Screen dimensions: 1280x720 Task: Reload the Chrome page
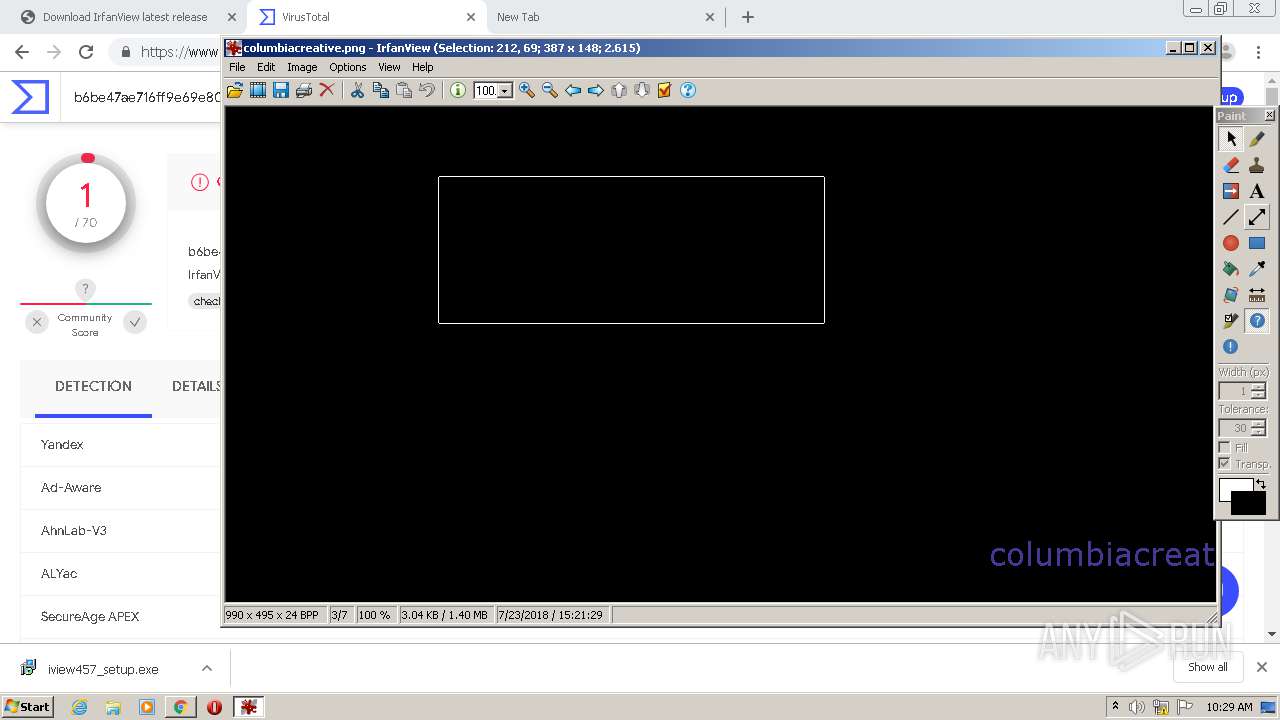tap(86, 52)
